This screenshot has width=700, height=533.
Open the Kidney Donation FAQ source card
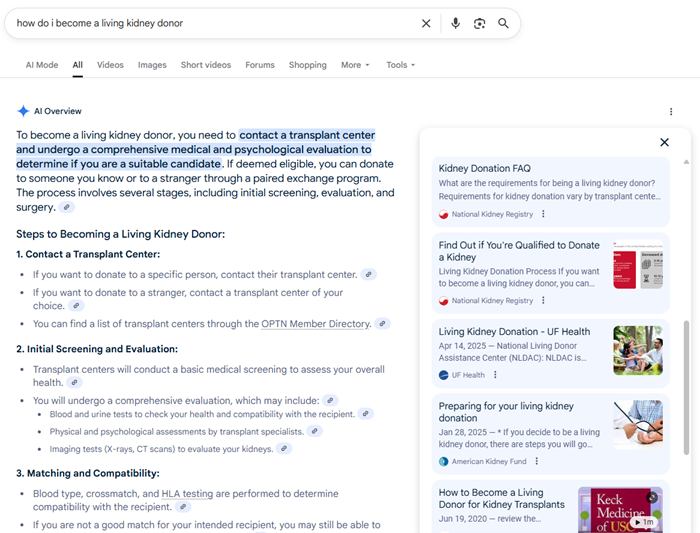[x=550, y=192]
